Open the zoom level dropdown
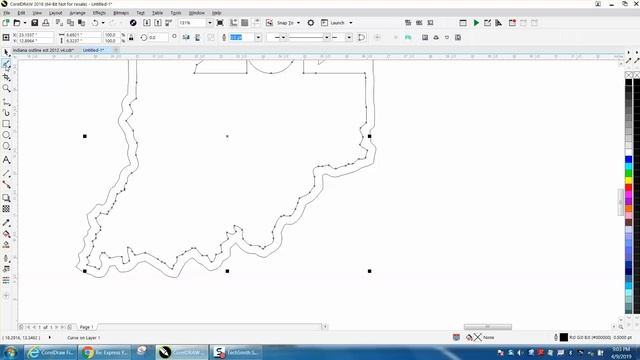Image resolution: width=640 pixels, height=360 pixels. click(210, 23)
